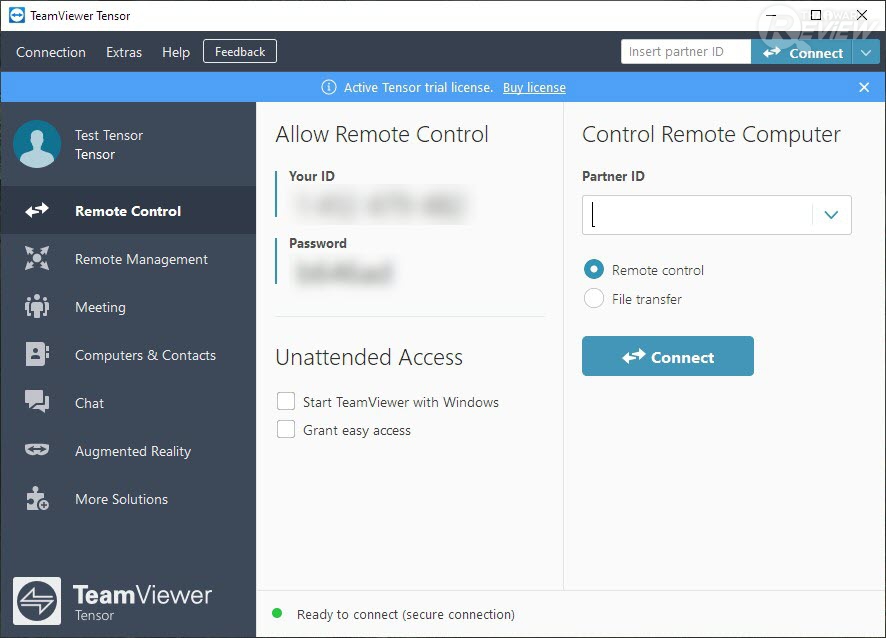Select the Meeting people icon
Image resolution: width=886 pixels, height=638 pixels.
(x=37, y=307)
